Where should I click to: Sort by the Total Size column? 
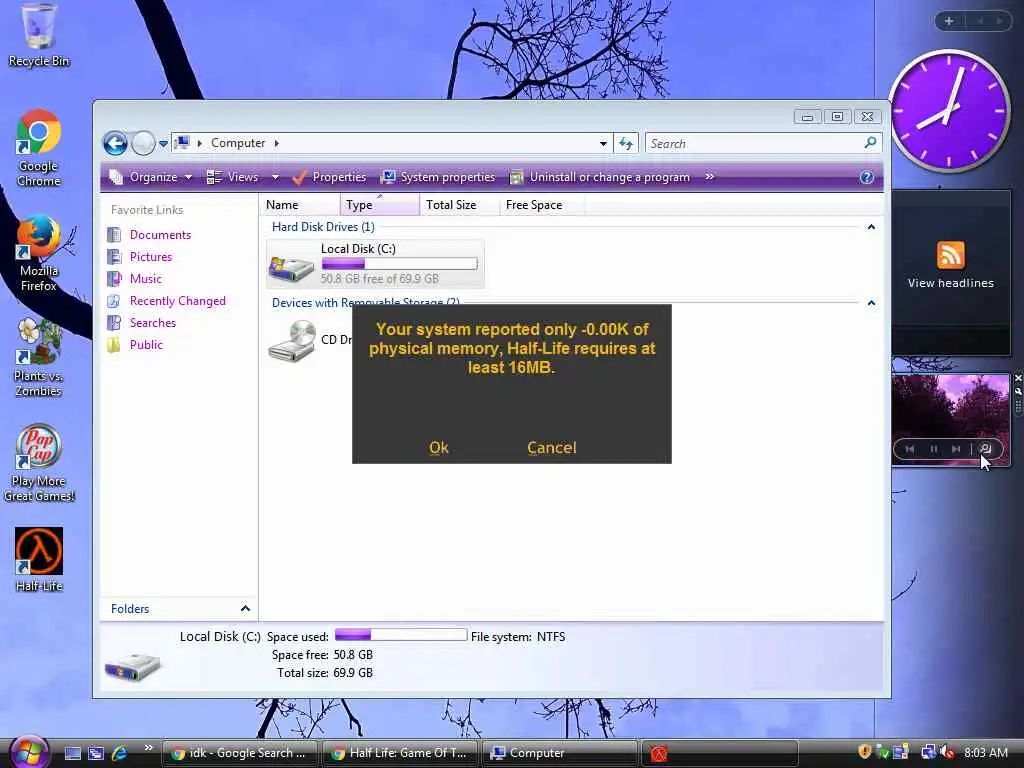460,204
